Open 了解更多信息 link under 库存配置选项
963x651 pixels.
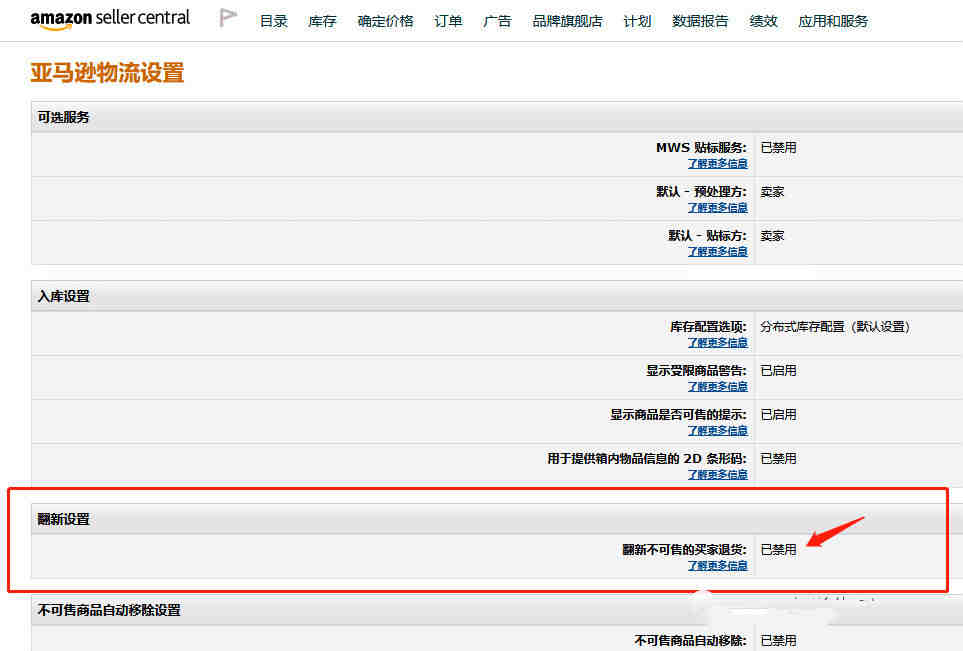pos(717,342)
